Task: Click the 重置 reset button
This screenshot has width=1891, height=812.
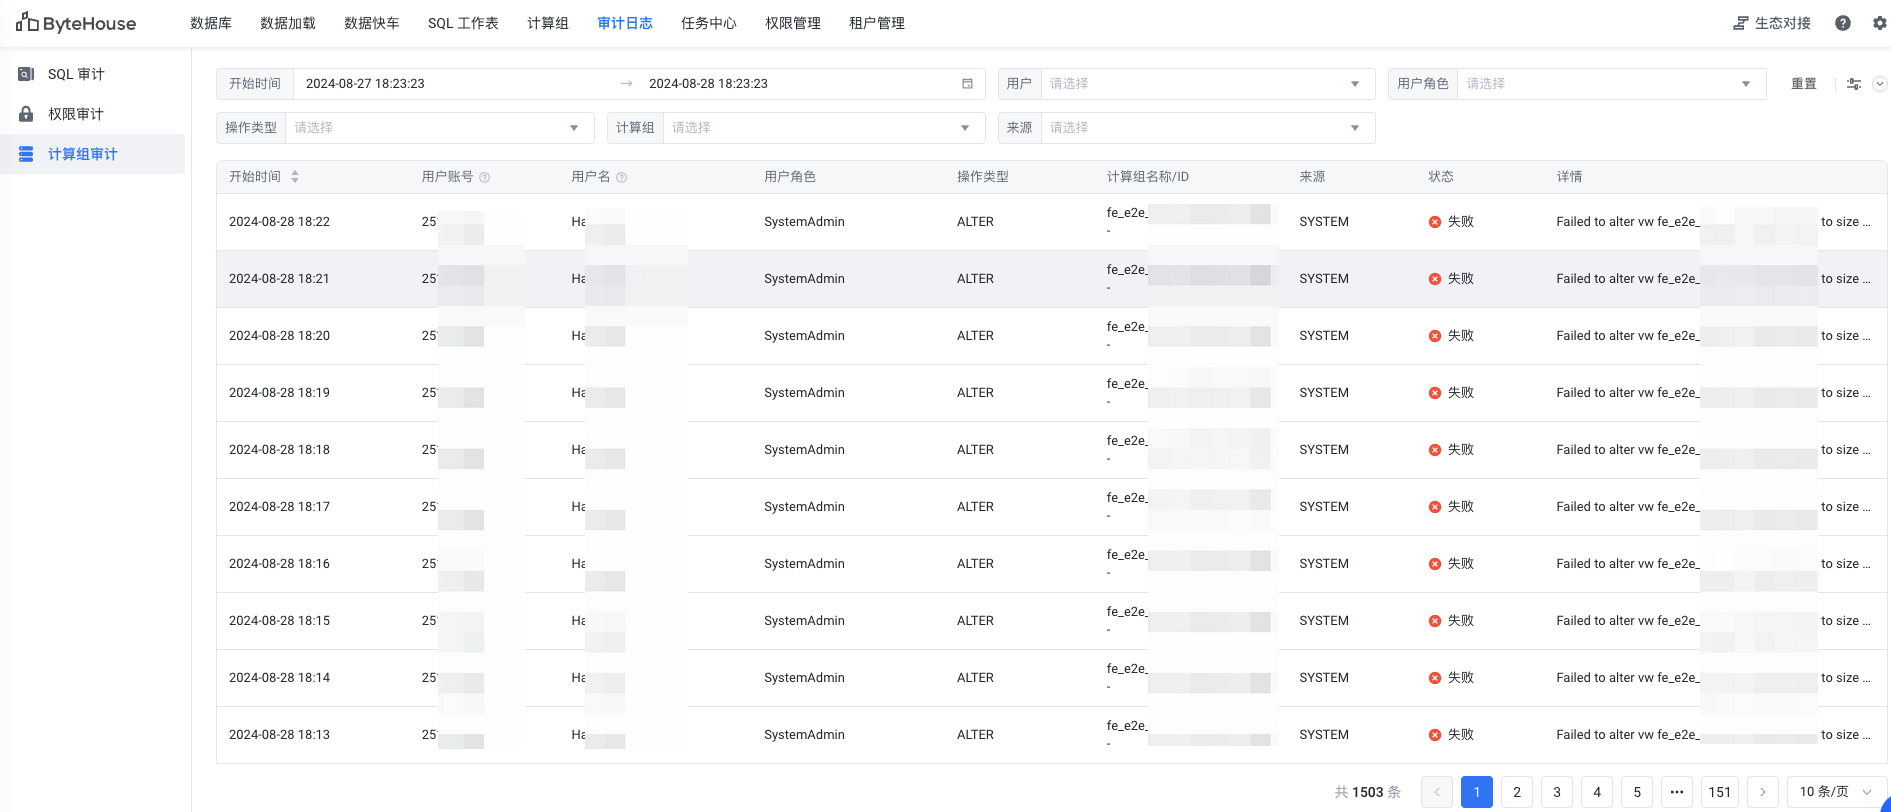Action: tap(1804, 84)
